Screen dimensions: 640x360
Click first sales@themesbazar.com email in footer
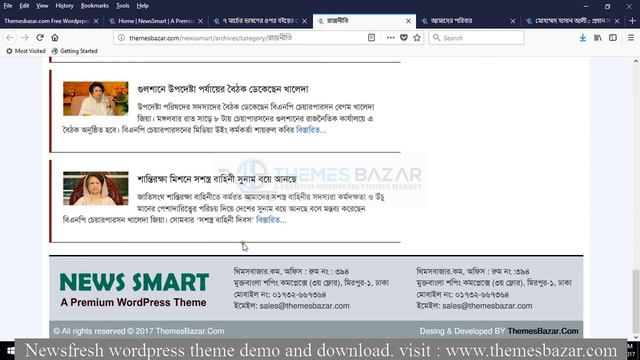[304, 306]
